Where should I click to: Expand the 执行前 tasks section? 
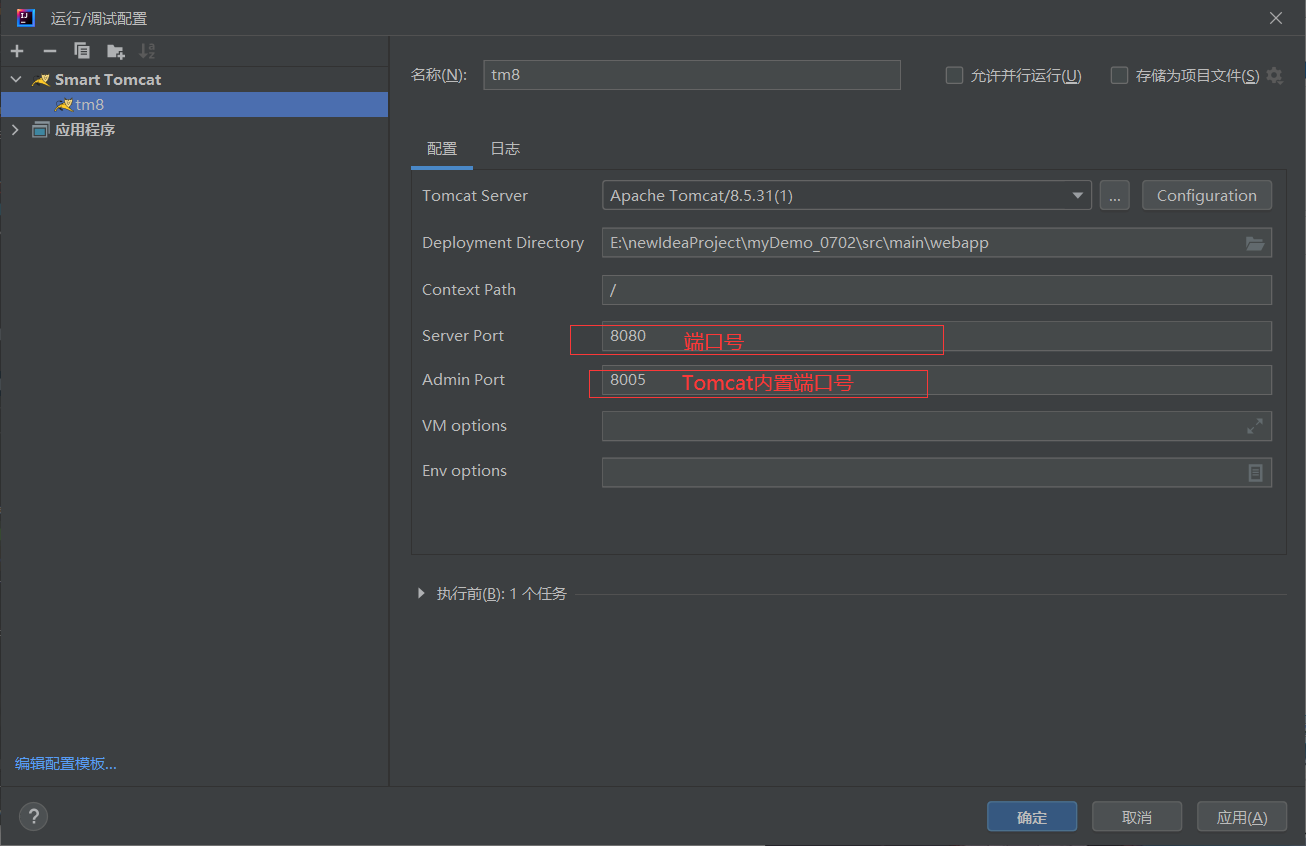[421, 593]
